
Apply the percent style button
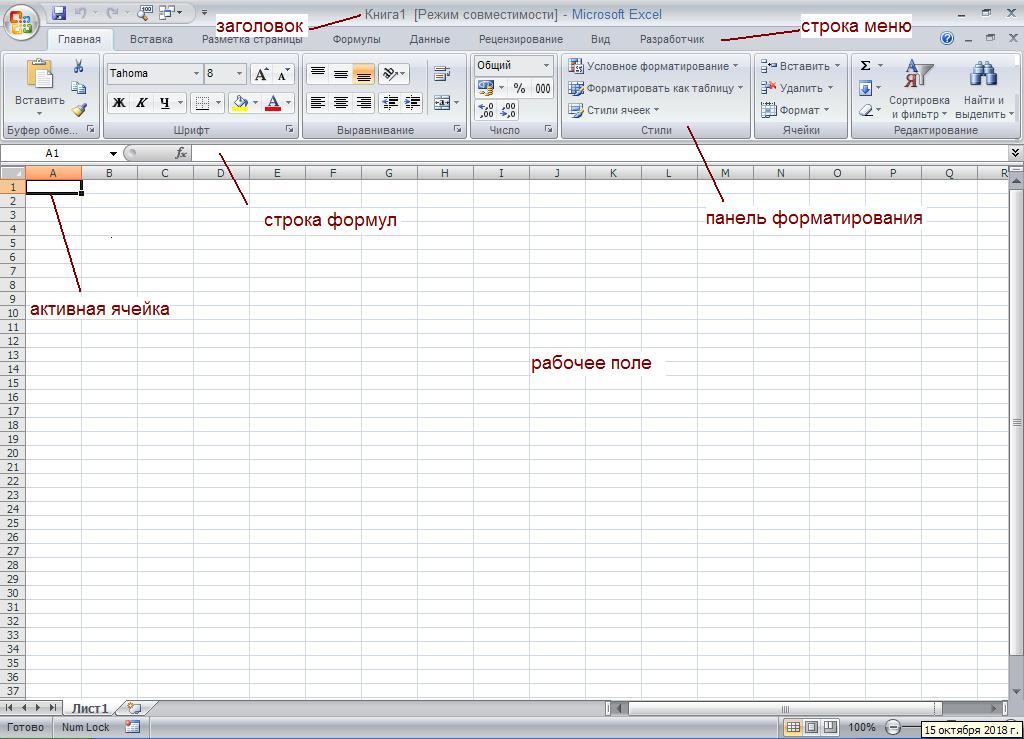(x=519, y=88)
